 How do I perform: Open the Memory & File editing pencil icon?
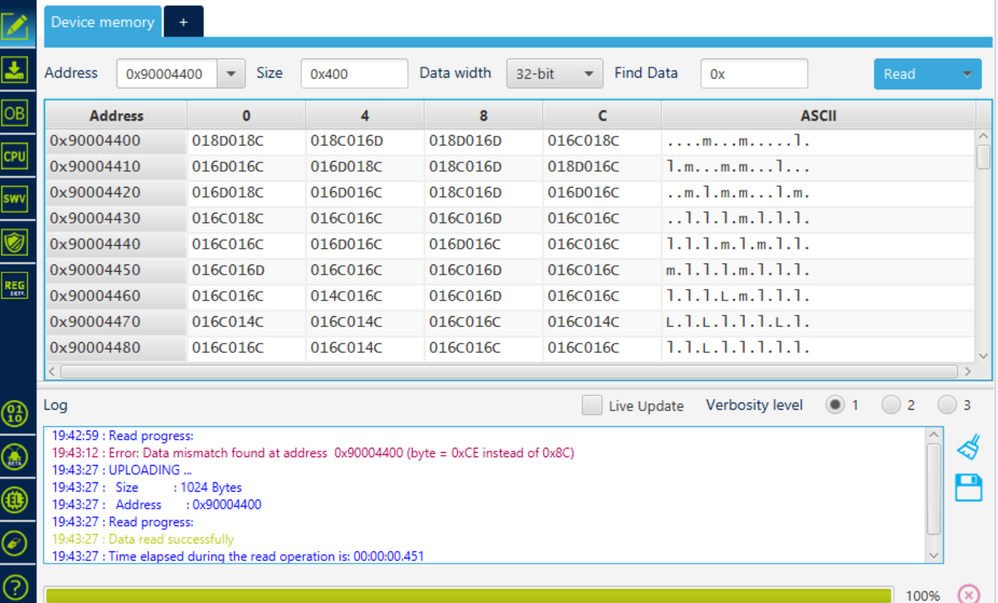point(15,25)
